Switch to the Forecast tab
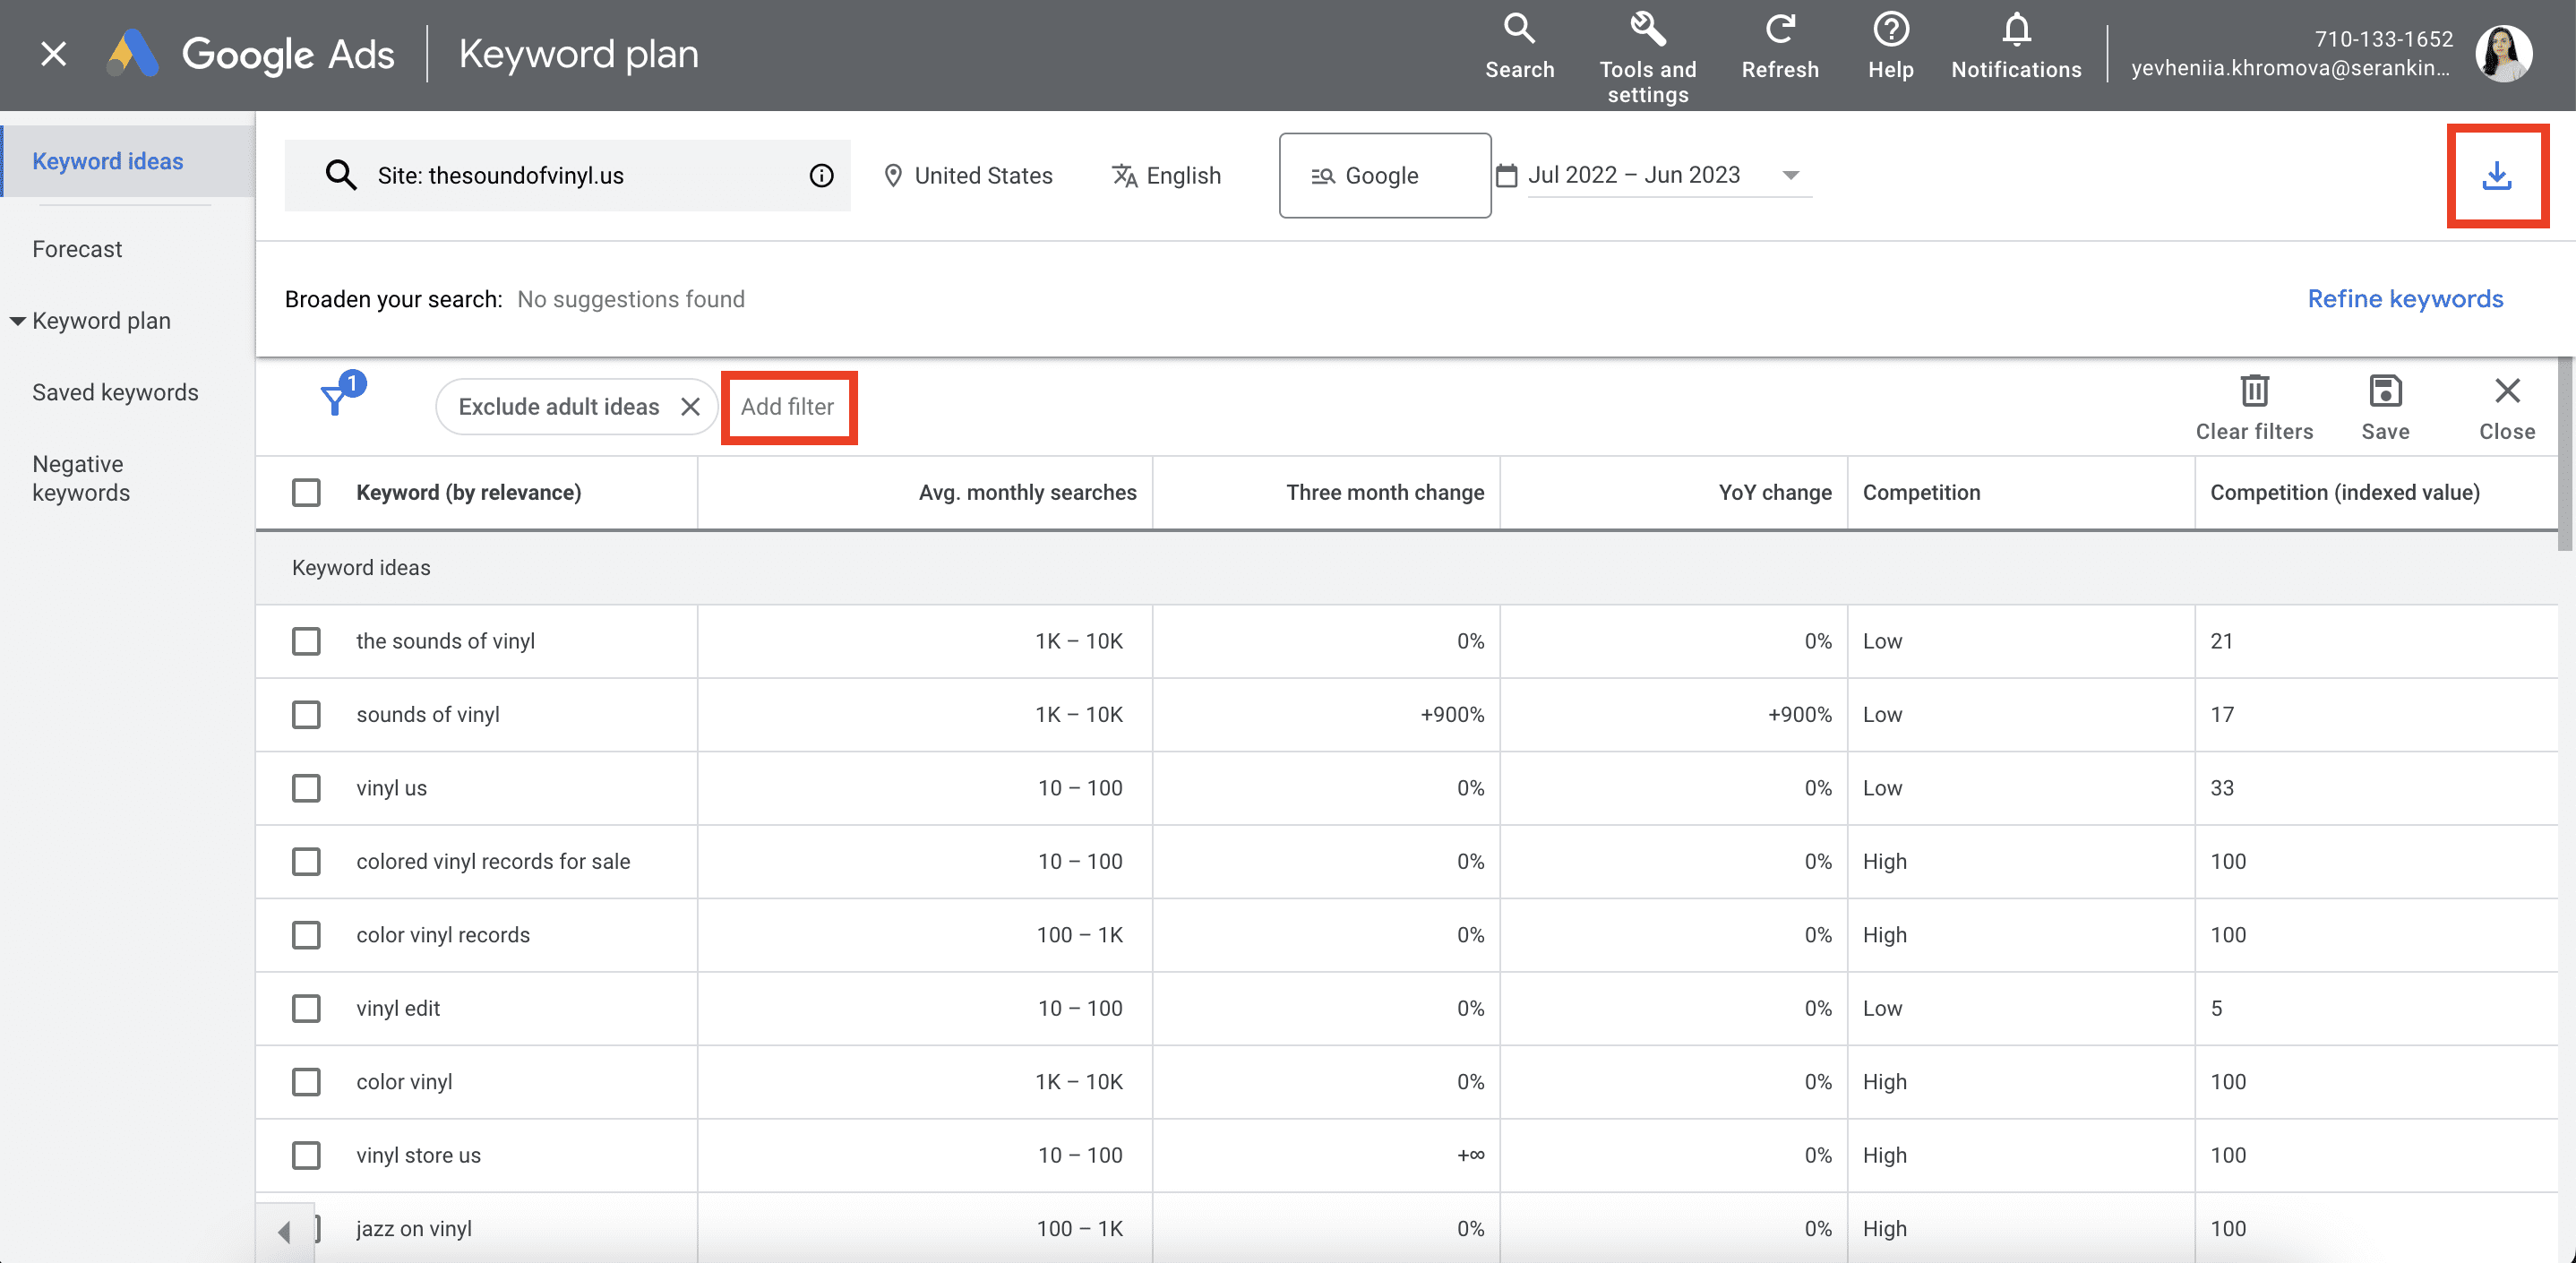The image size is (2576, 1263). point(77,249)
